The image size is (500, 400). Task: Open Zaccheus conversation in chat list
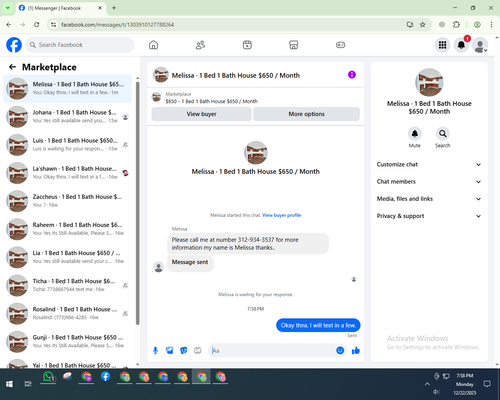67,201
